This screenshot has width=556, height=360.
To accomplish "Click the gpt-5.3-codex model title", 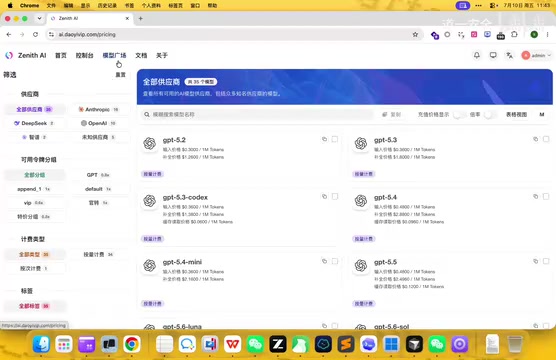I will [x=185, y=197].
